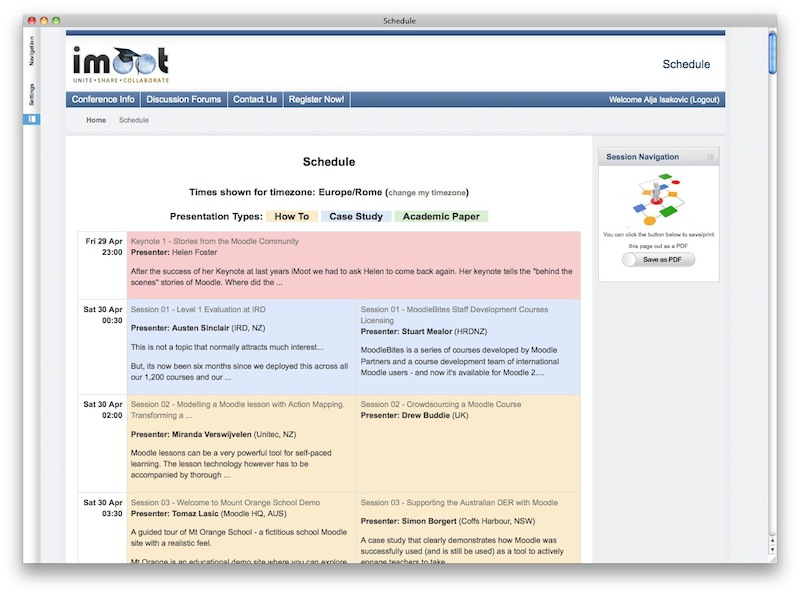Click the scrollbar down arrow
Screen dimensions: 800x595
[x=772, y=550]
